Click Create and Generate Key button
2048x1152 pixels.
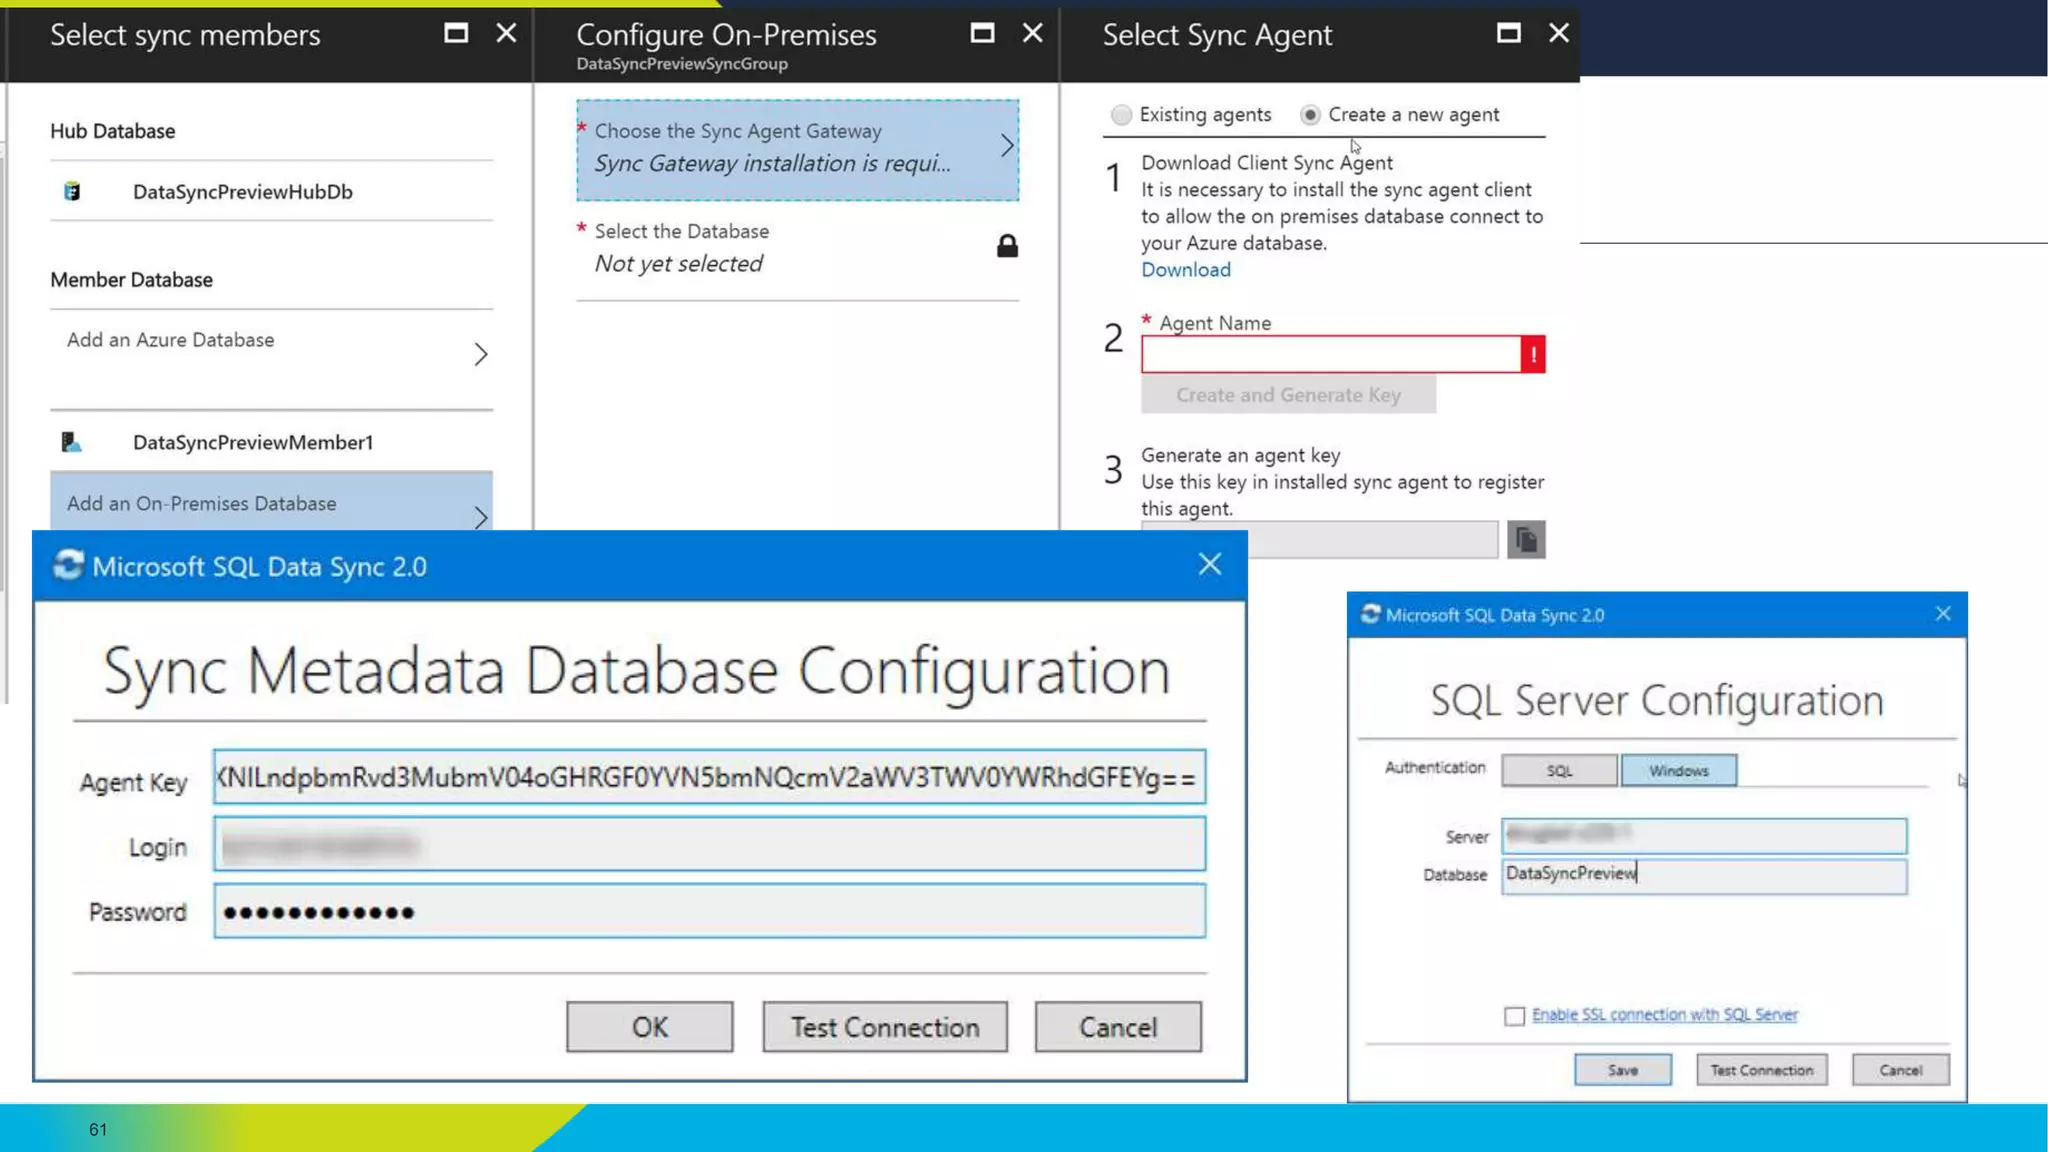click(x=1288, y=395)
